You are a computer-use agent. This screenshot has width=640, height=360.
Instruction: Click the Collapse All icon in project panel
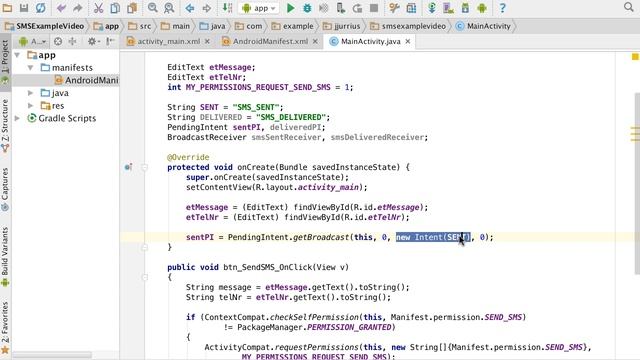(73, 42)
